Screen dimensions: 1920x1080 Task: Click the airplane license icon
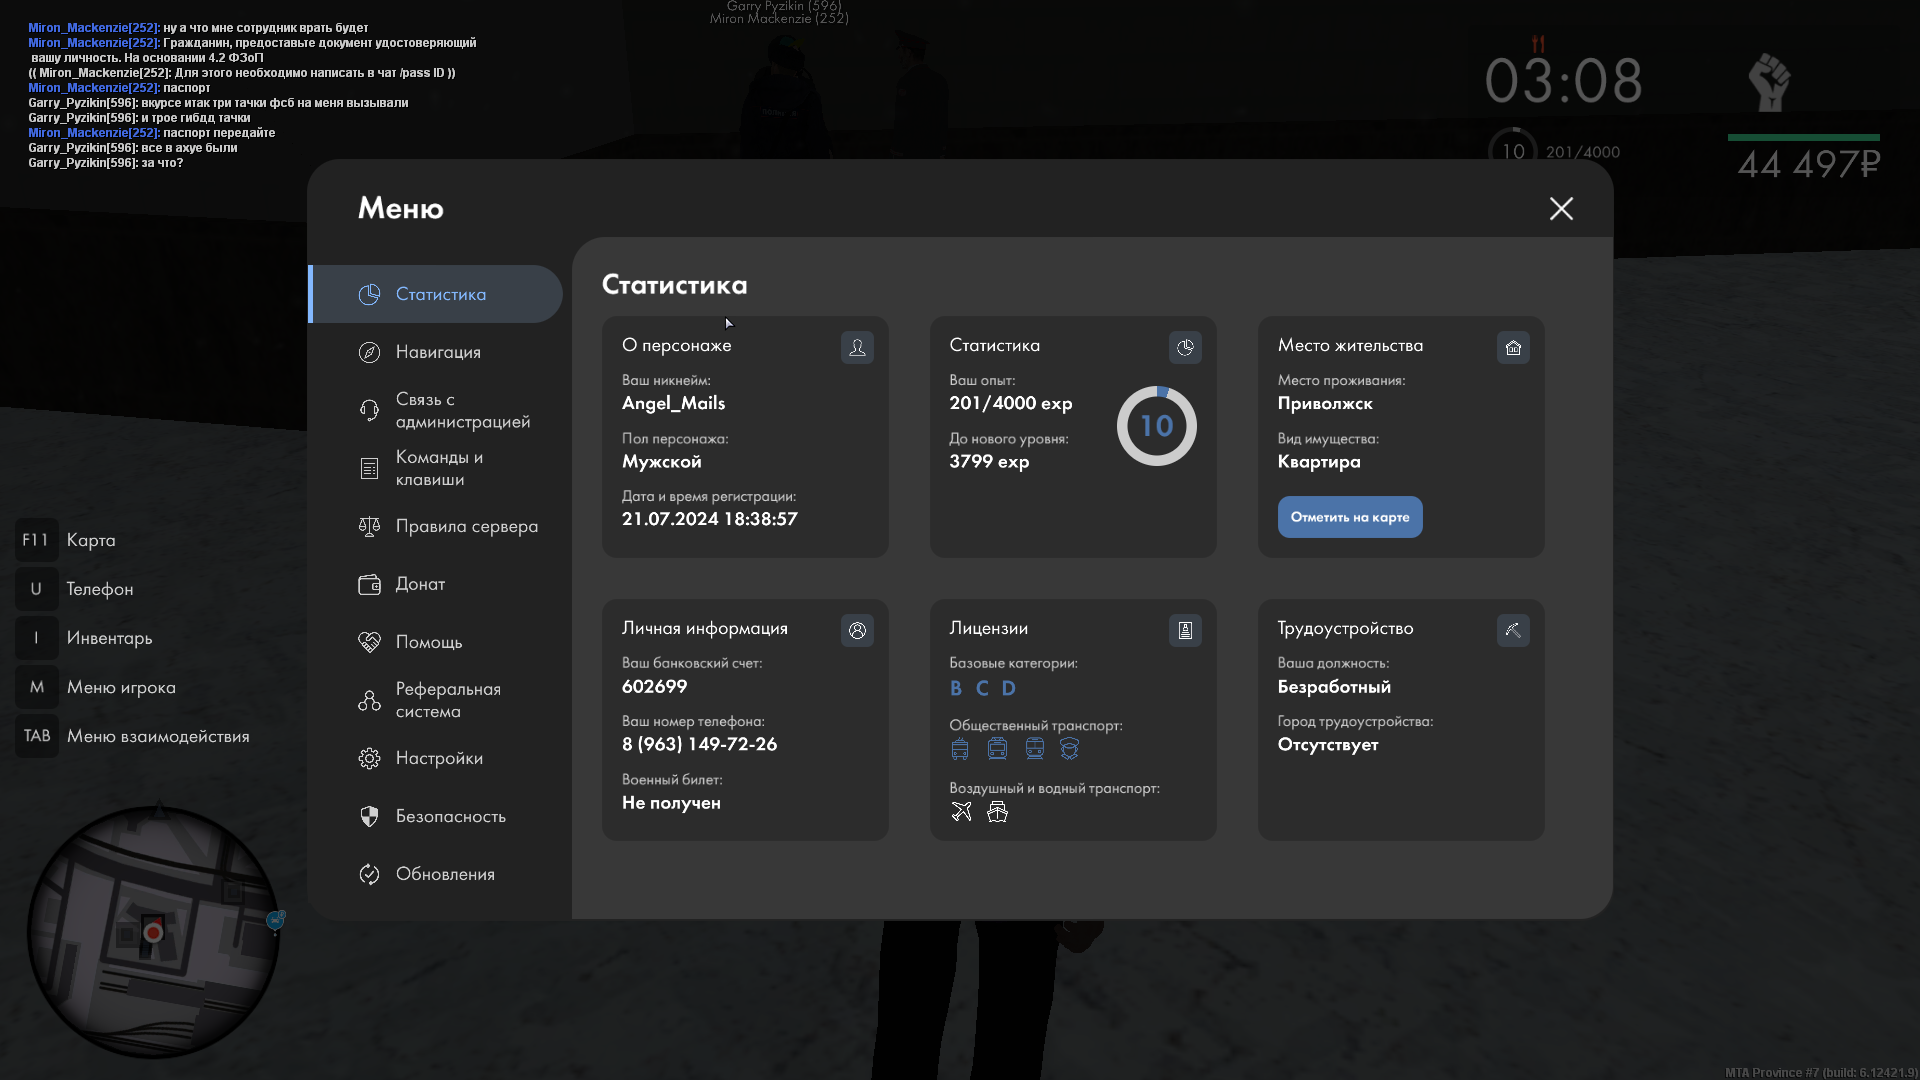[961, 812]
